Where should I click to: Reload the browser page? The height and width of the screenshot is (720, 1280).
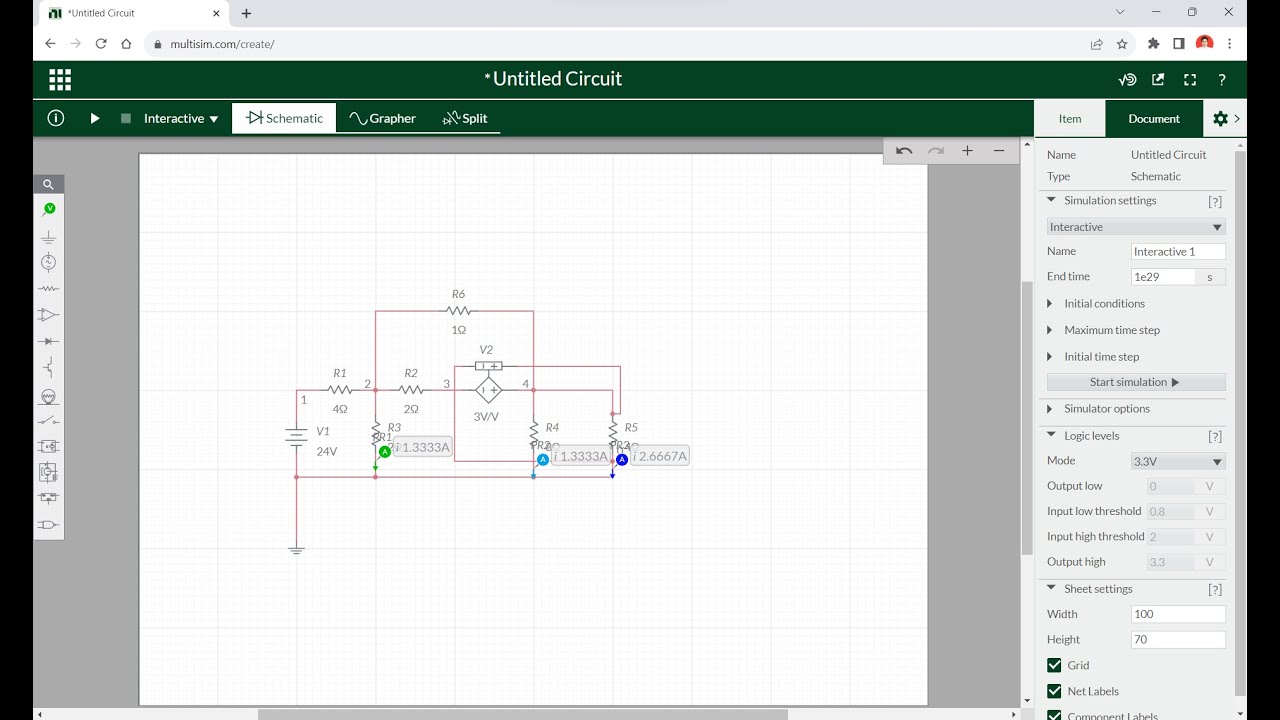click(101, 44)
